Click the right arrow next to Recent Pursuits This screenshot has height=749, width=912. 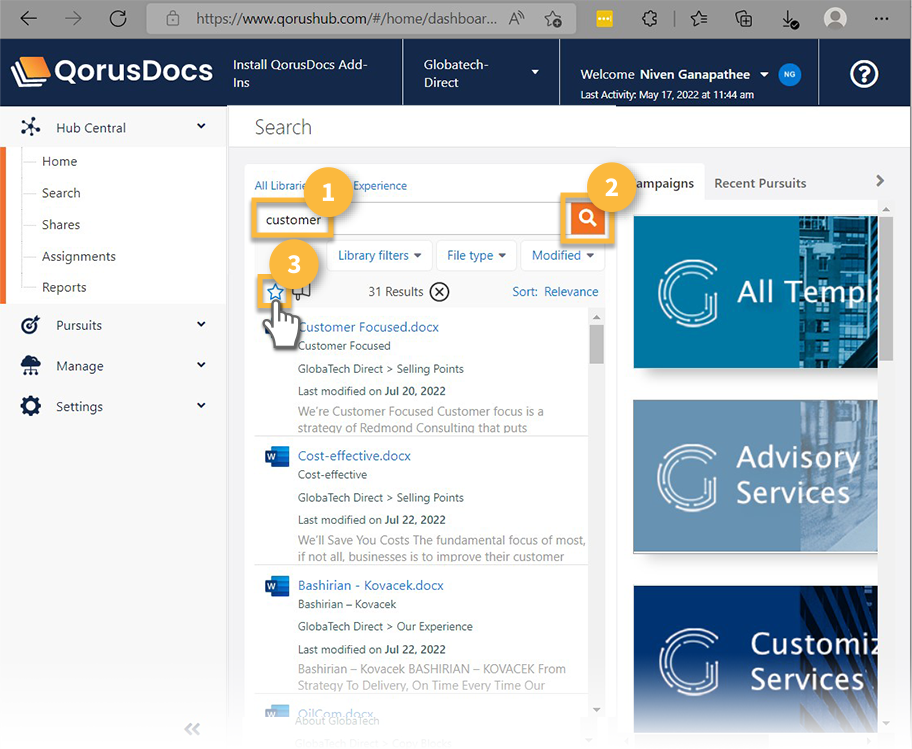pyautogui.click(x=880, y=181)
